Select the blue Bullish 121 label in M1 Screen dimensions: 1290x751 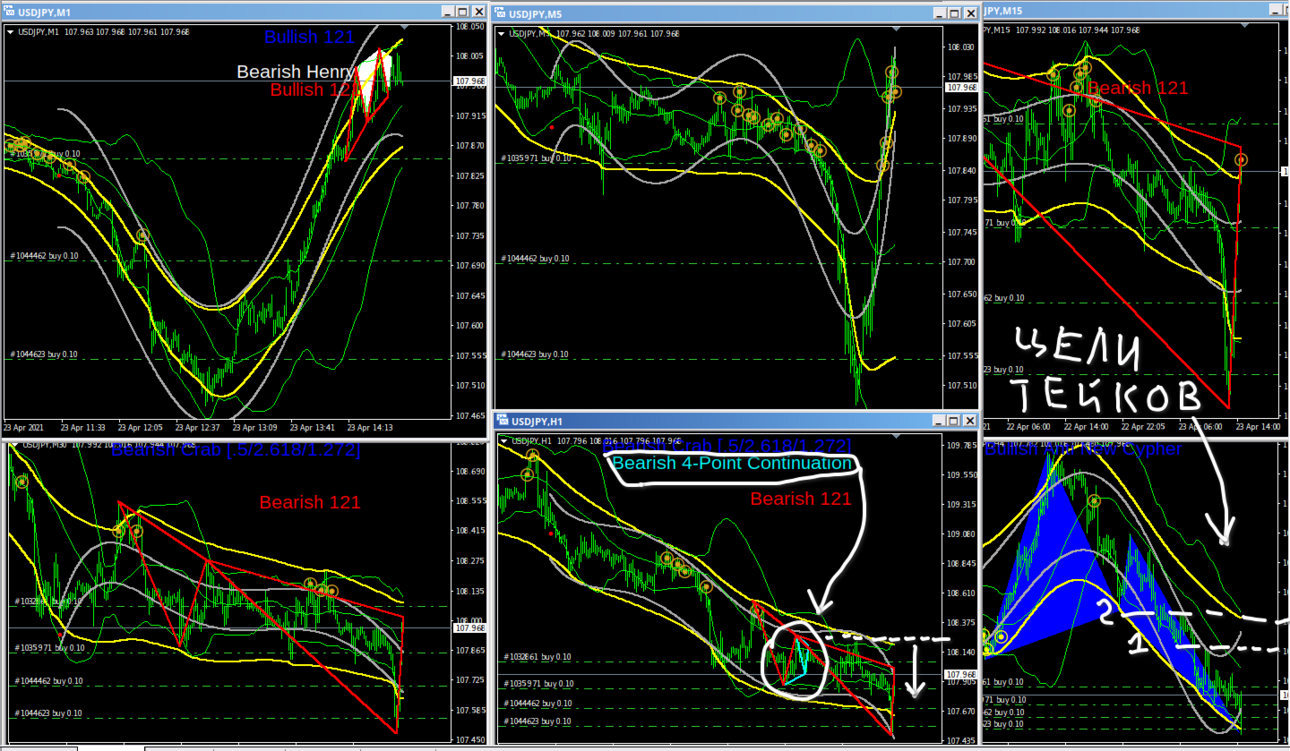coord(309,37)
